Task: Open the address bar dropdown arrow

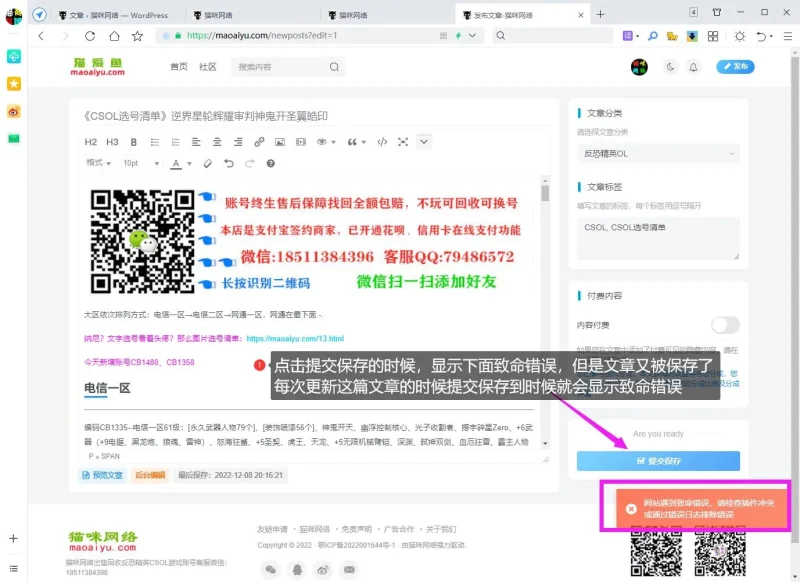Action: pos(472,36)
